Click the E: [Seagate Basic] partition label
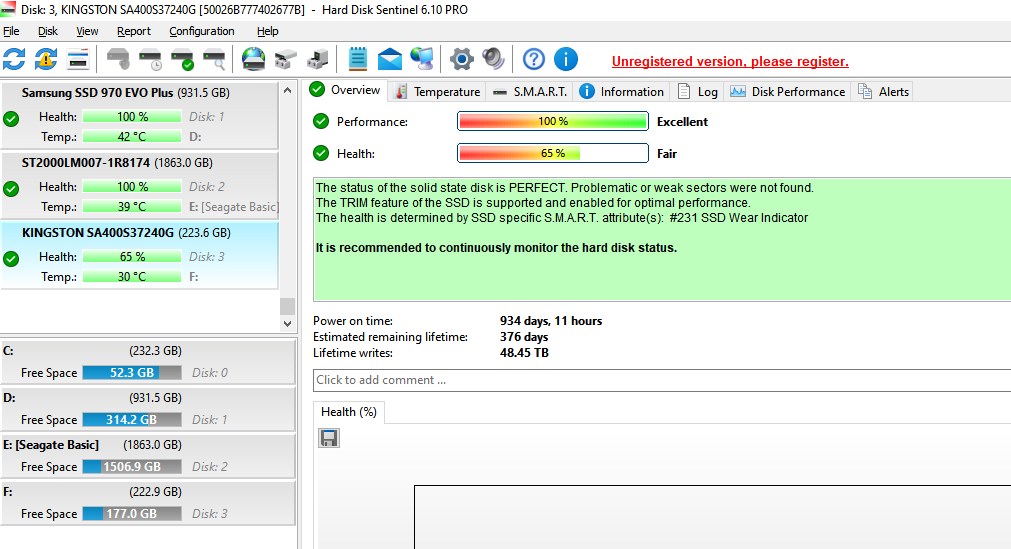Screen dimensions: 1011x549 (x=51, y=445)
